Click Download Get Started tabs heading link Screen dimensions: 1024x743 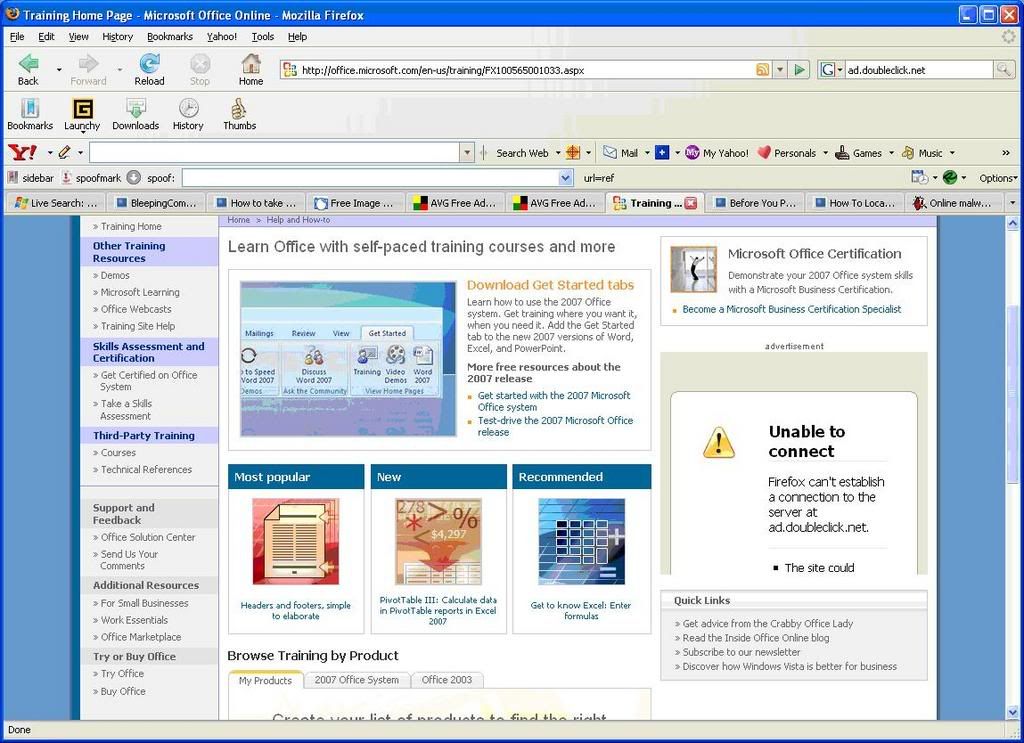click(x=550, y=285)
